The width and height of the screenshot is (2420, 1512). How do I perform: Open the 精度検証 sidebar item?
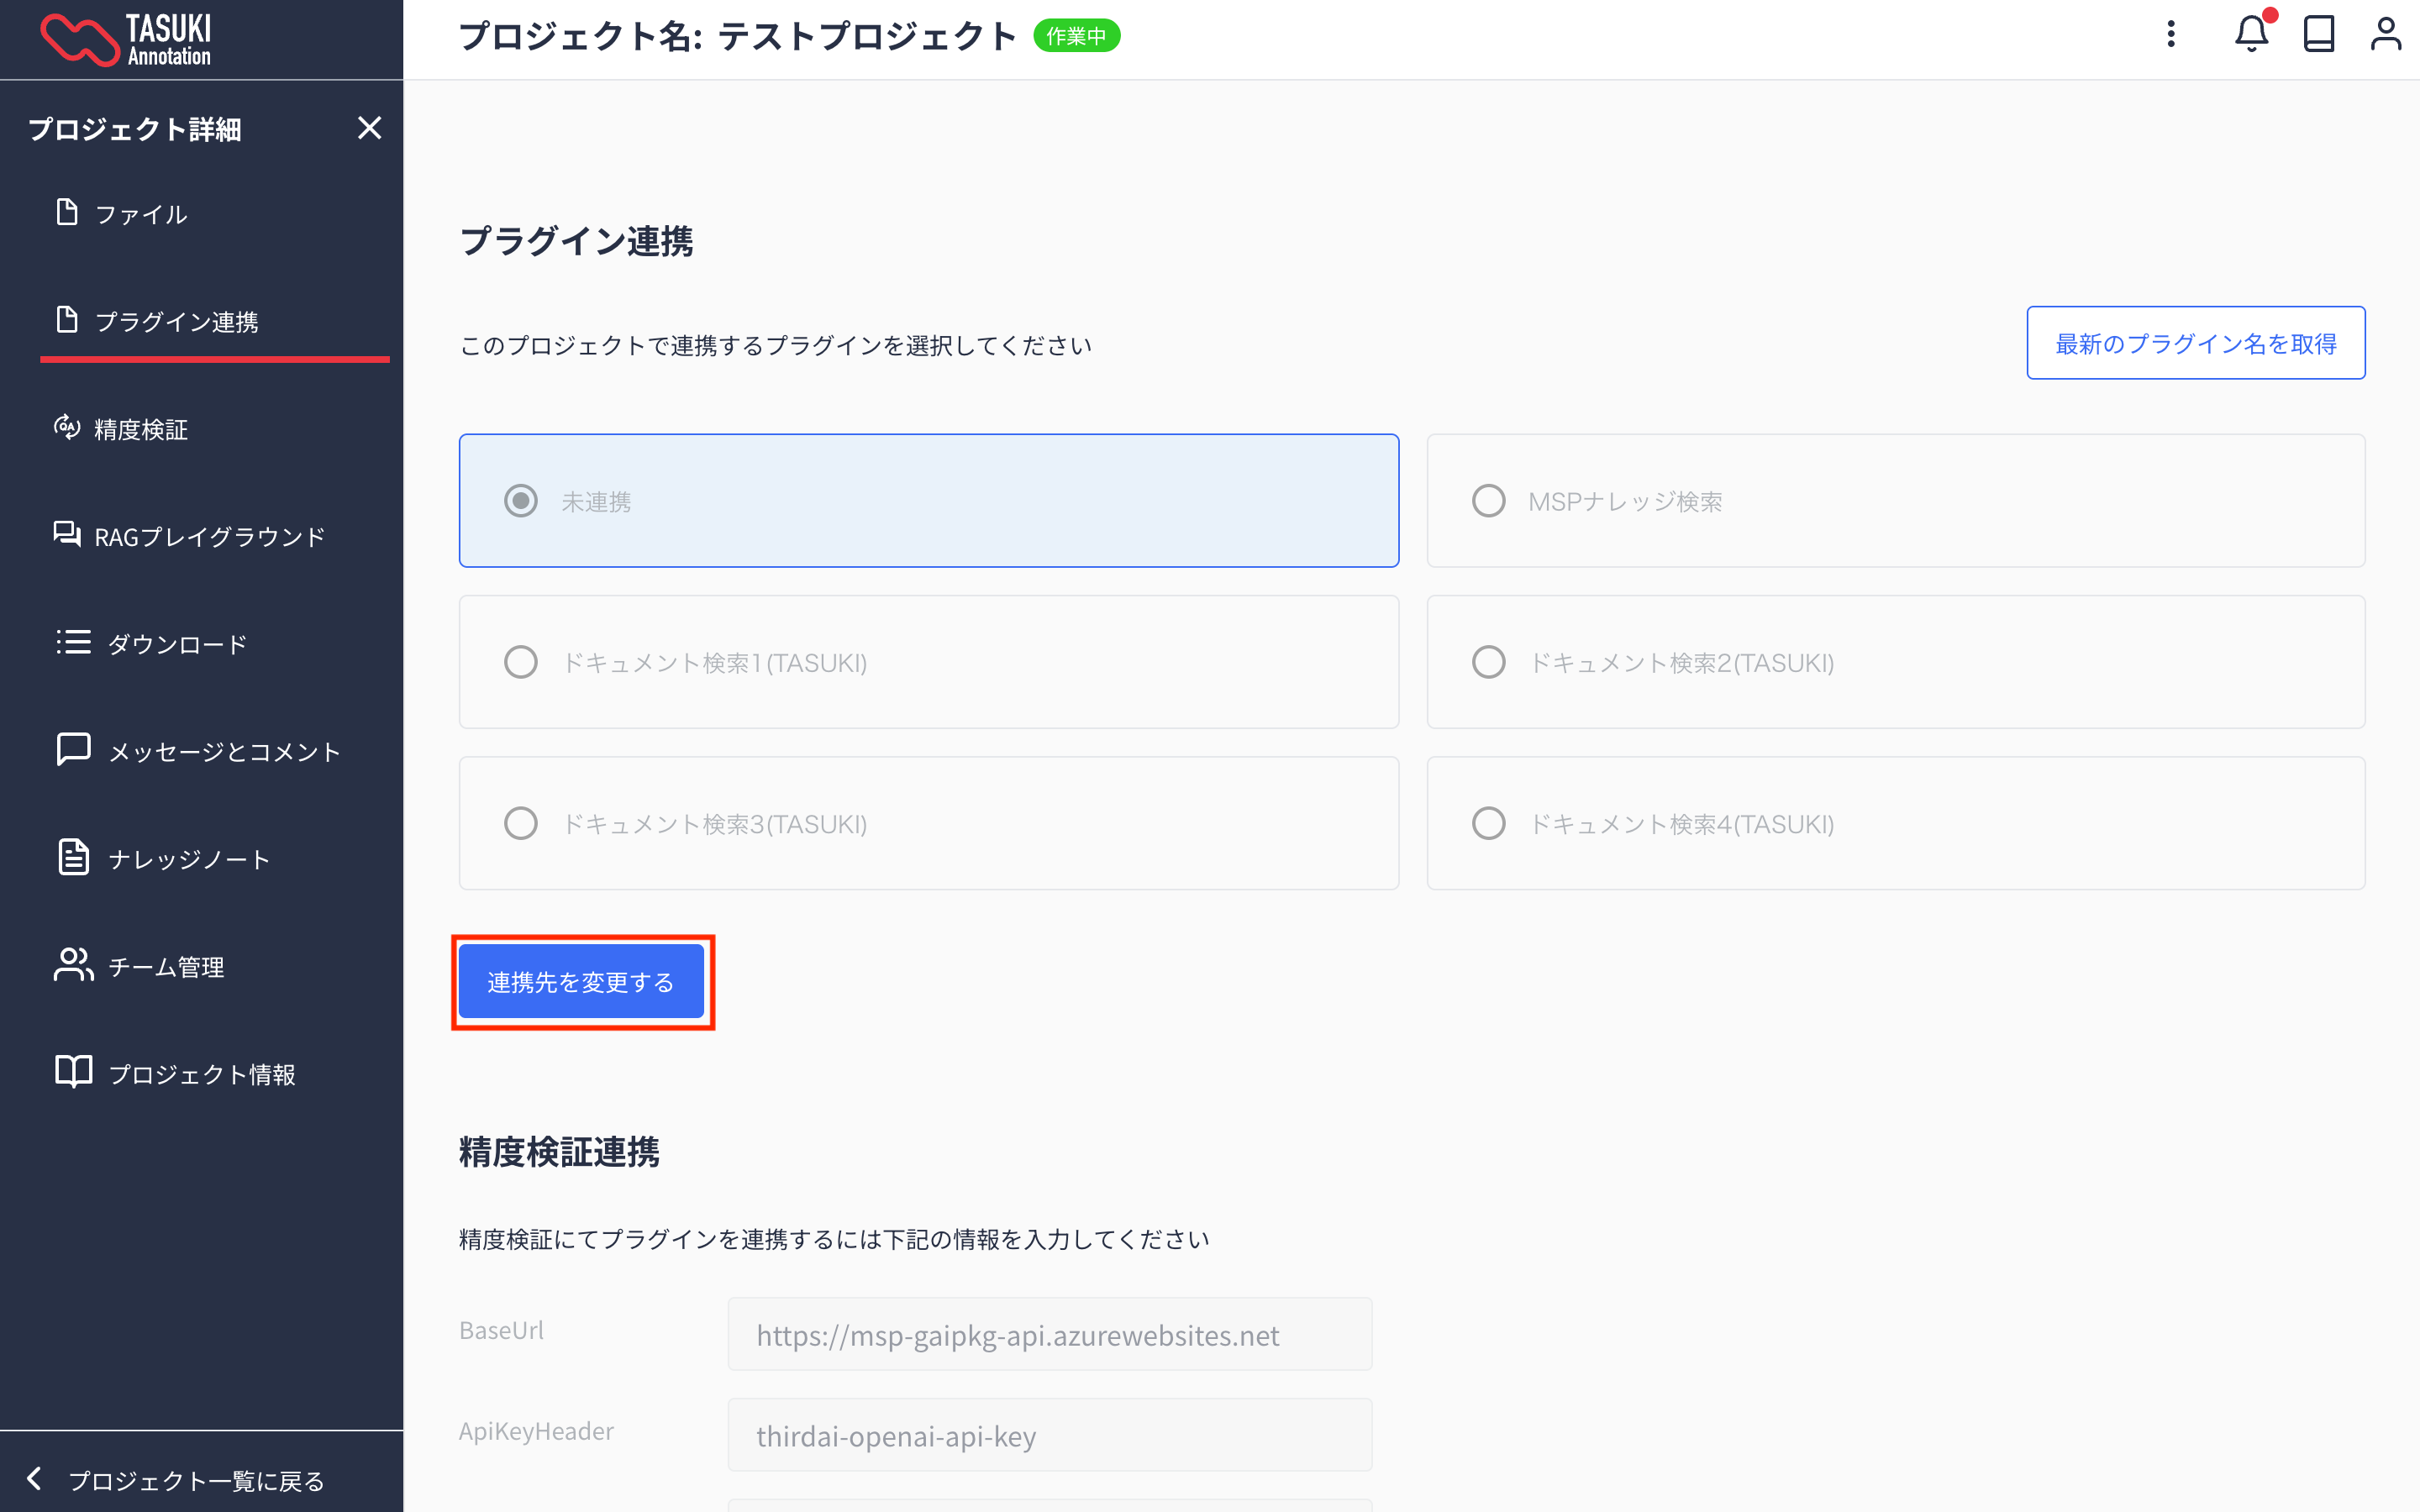140,429
